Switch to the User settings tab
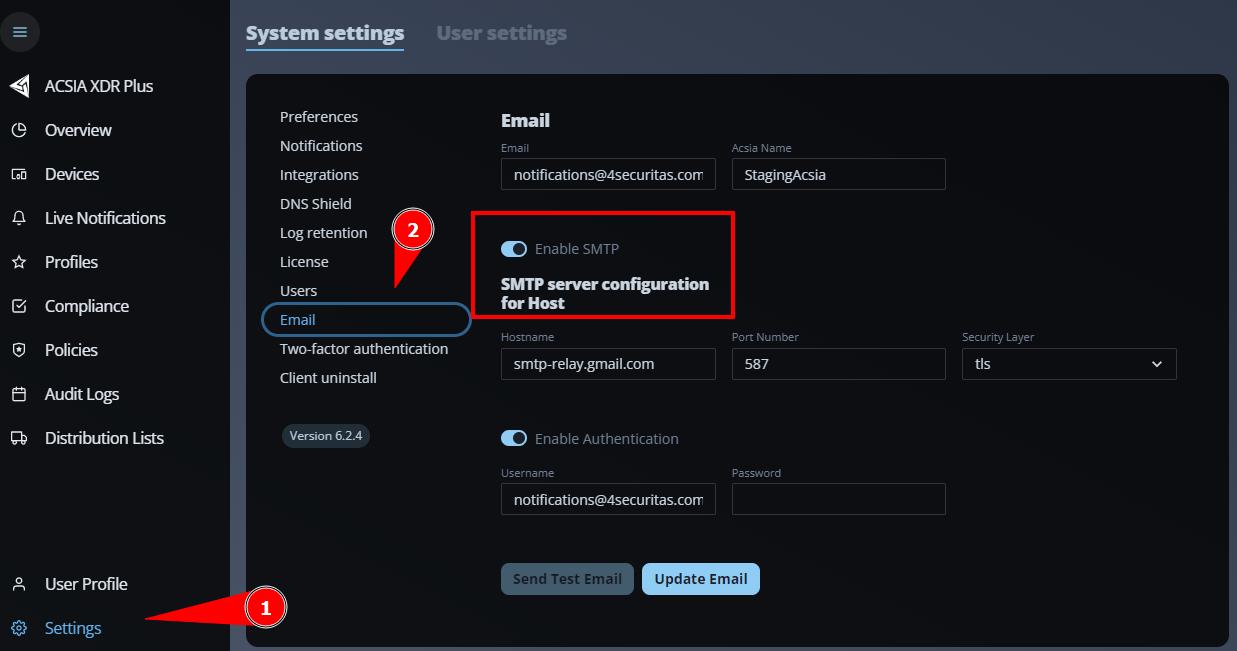The width and height of the screenshot is (1237, 651). 502,33
